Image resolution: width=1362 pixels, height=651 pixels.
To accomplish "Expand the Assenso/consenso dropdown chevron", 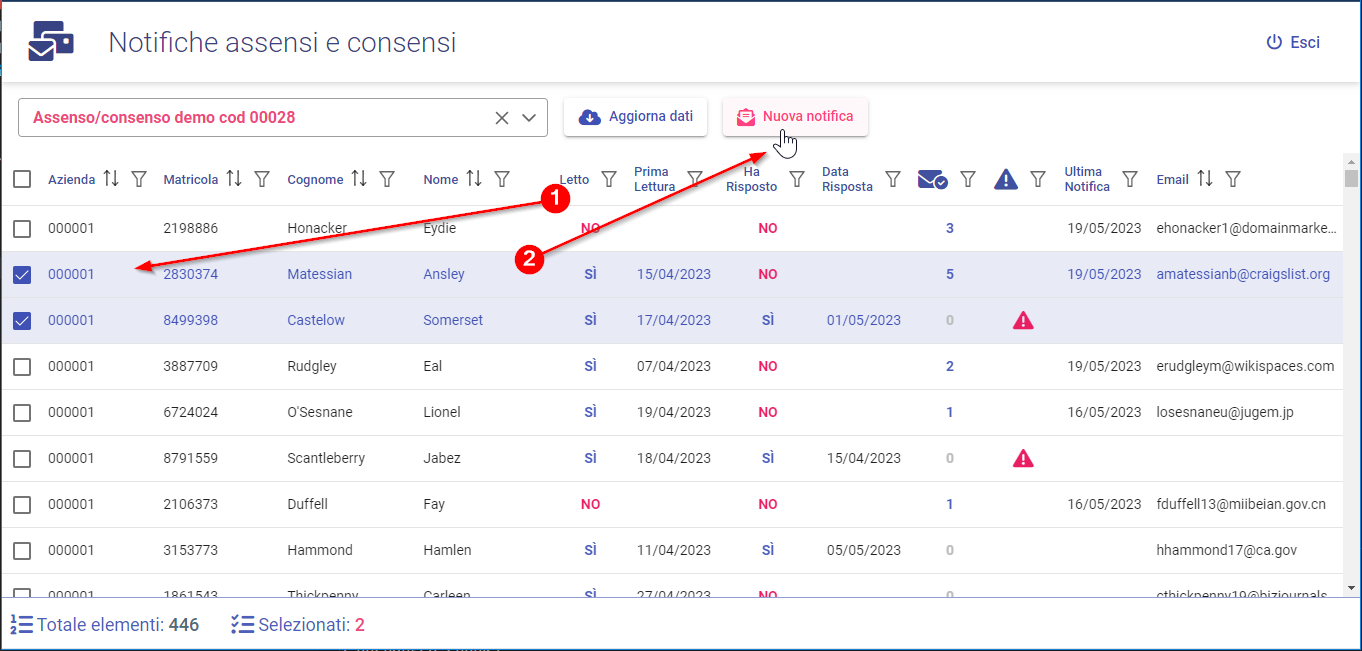I will [x=530, y=117].
